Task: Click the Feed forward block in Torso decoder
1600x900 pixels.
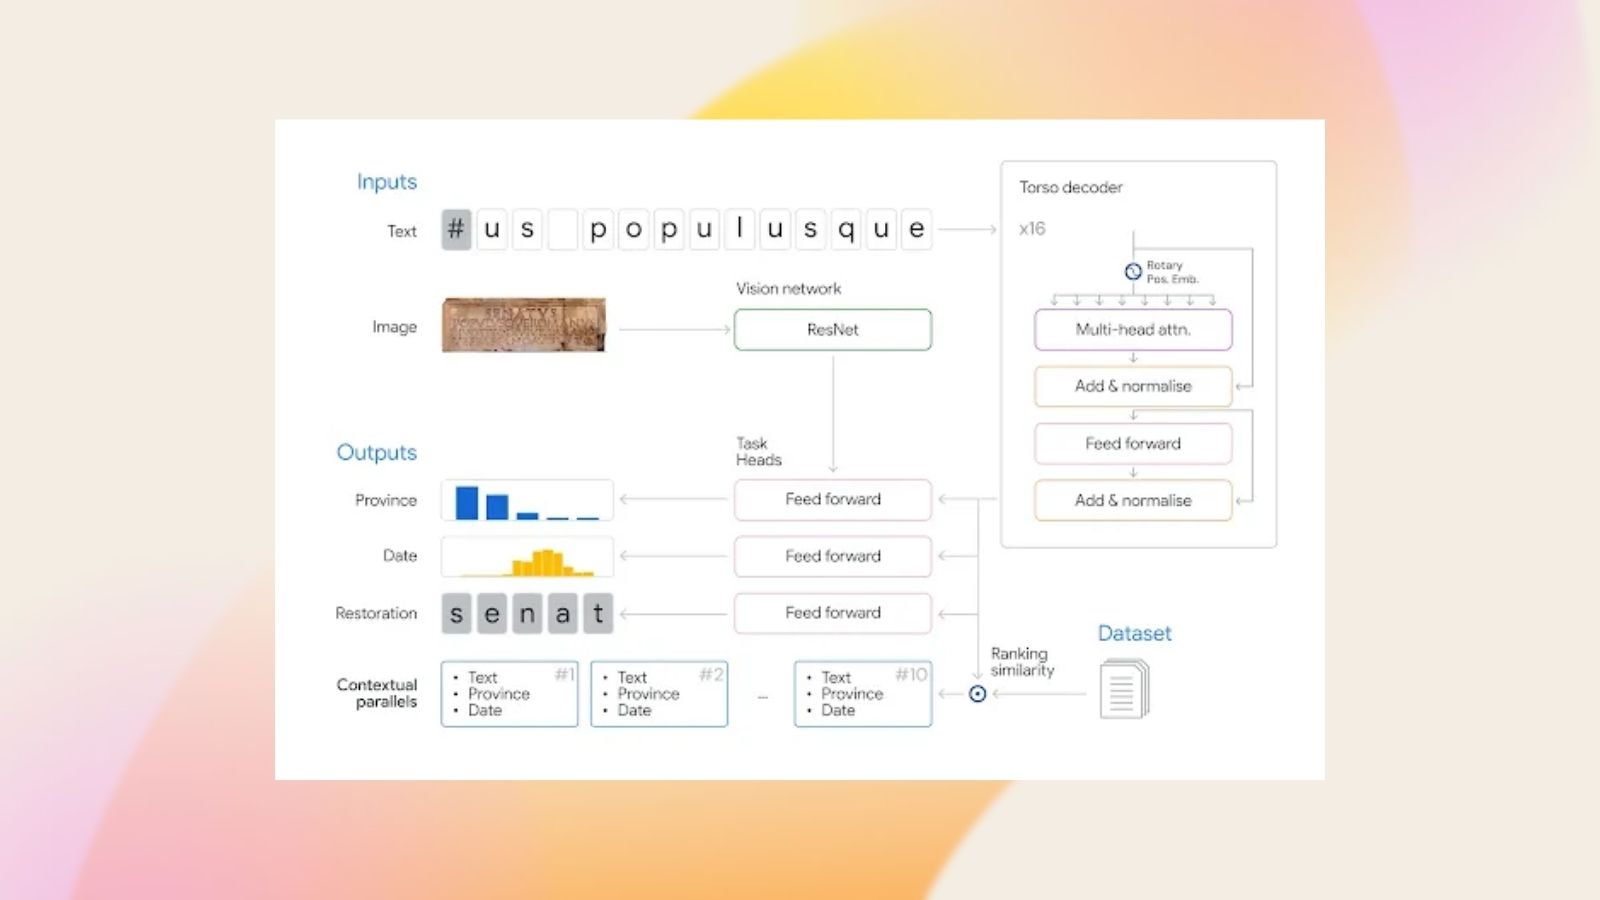Action: 1133,444
